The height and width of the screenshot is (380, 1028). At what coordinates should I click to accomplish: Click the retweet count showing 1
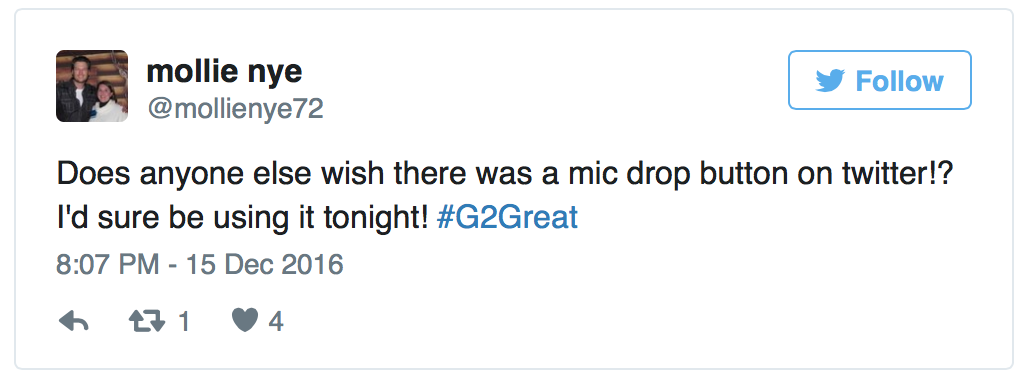[184, 322]
